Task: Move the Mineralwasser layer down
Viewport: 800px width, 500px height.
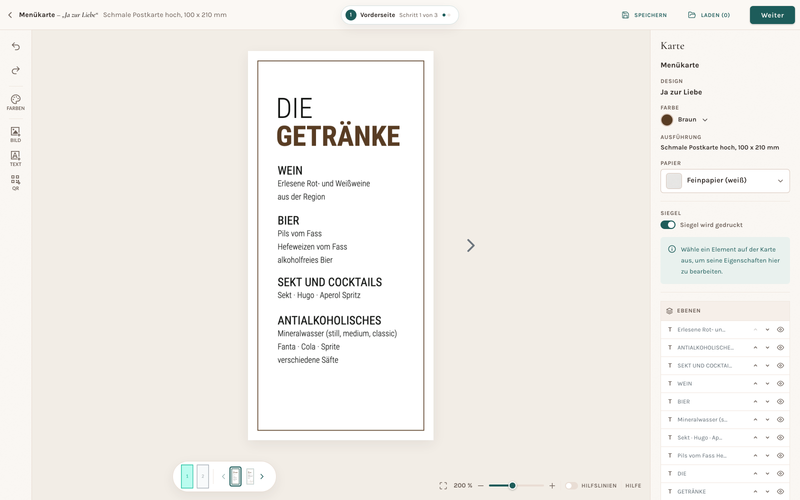Action: [767, 419]
